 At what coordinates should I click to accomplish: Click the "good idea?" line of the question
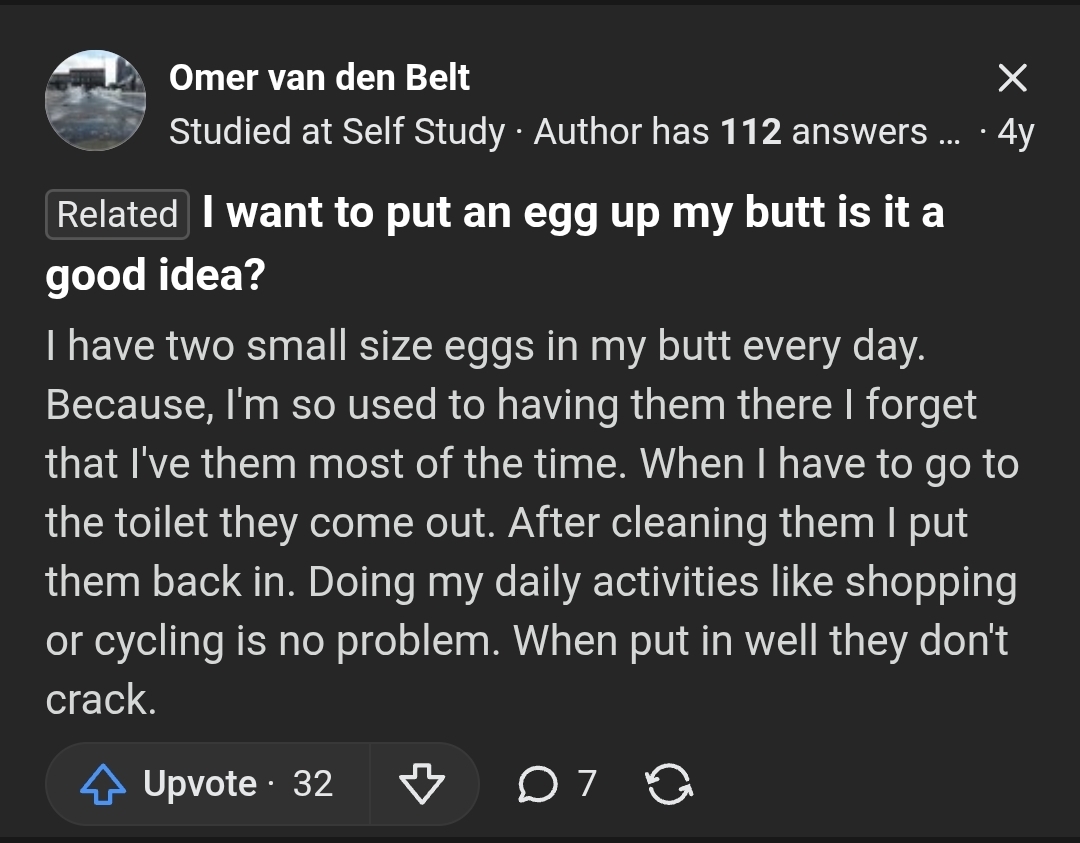155,274
